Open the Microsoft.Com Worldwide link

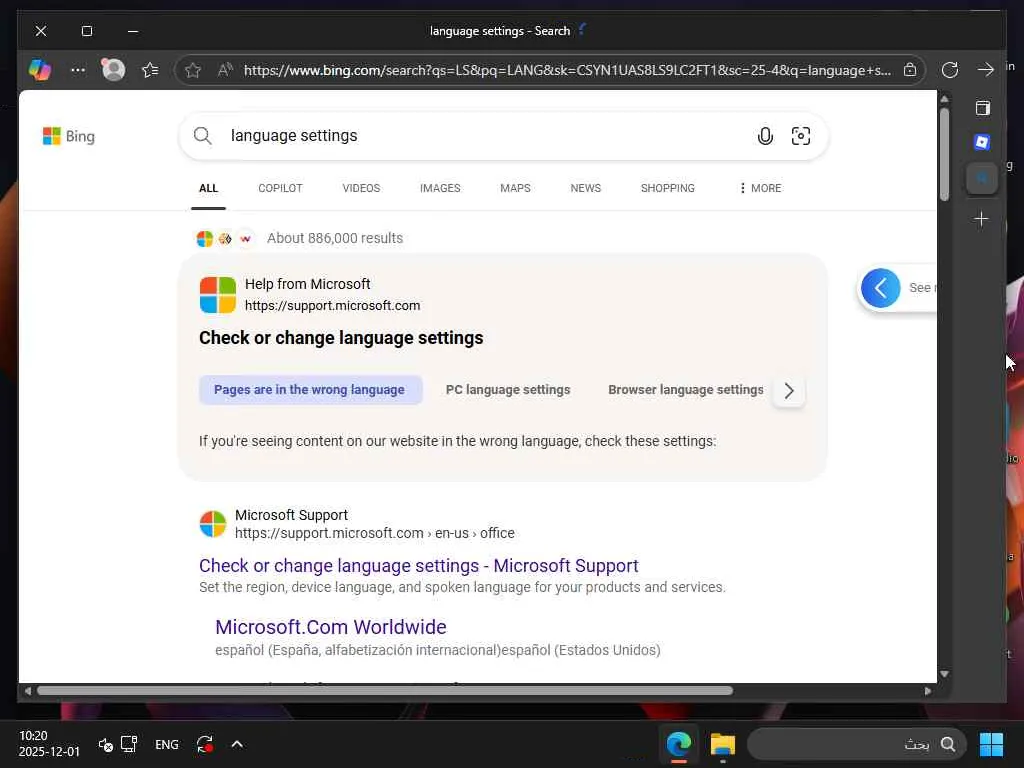click(331, 627)
